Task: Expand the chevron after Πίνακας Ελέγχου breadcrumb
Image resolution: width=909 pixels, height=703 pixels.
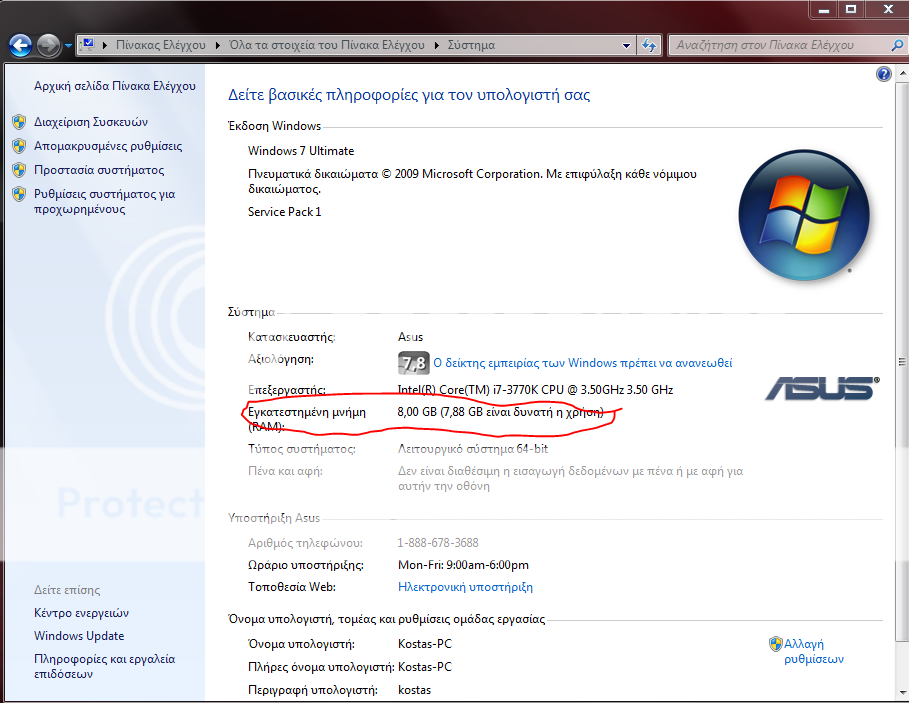Action: [x=215, y=45]
